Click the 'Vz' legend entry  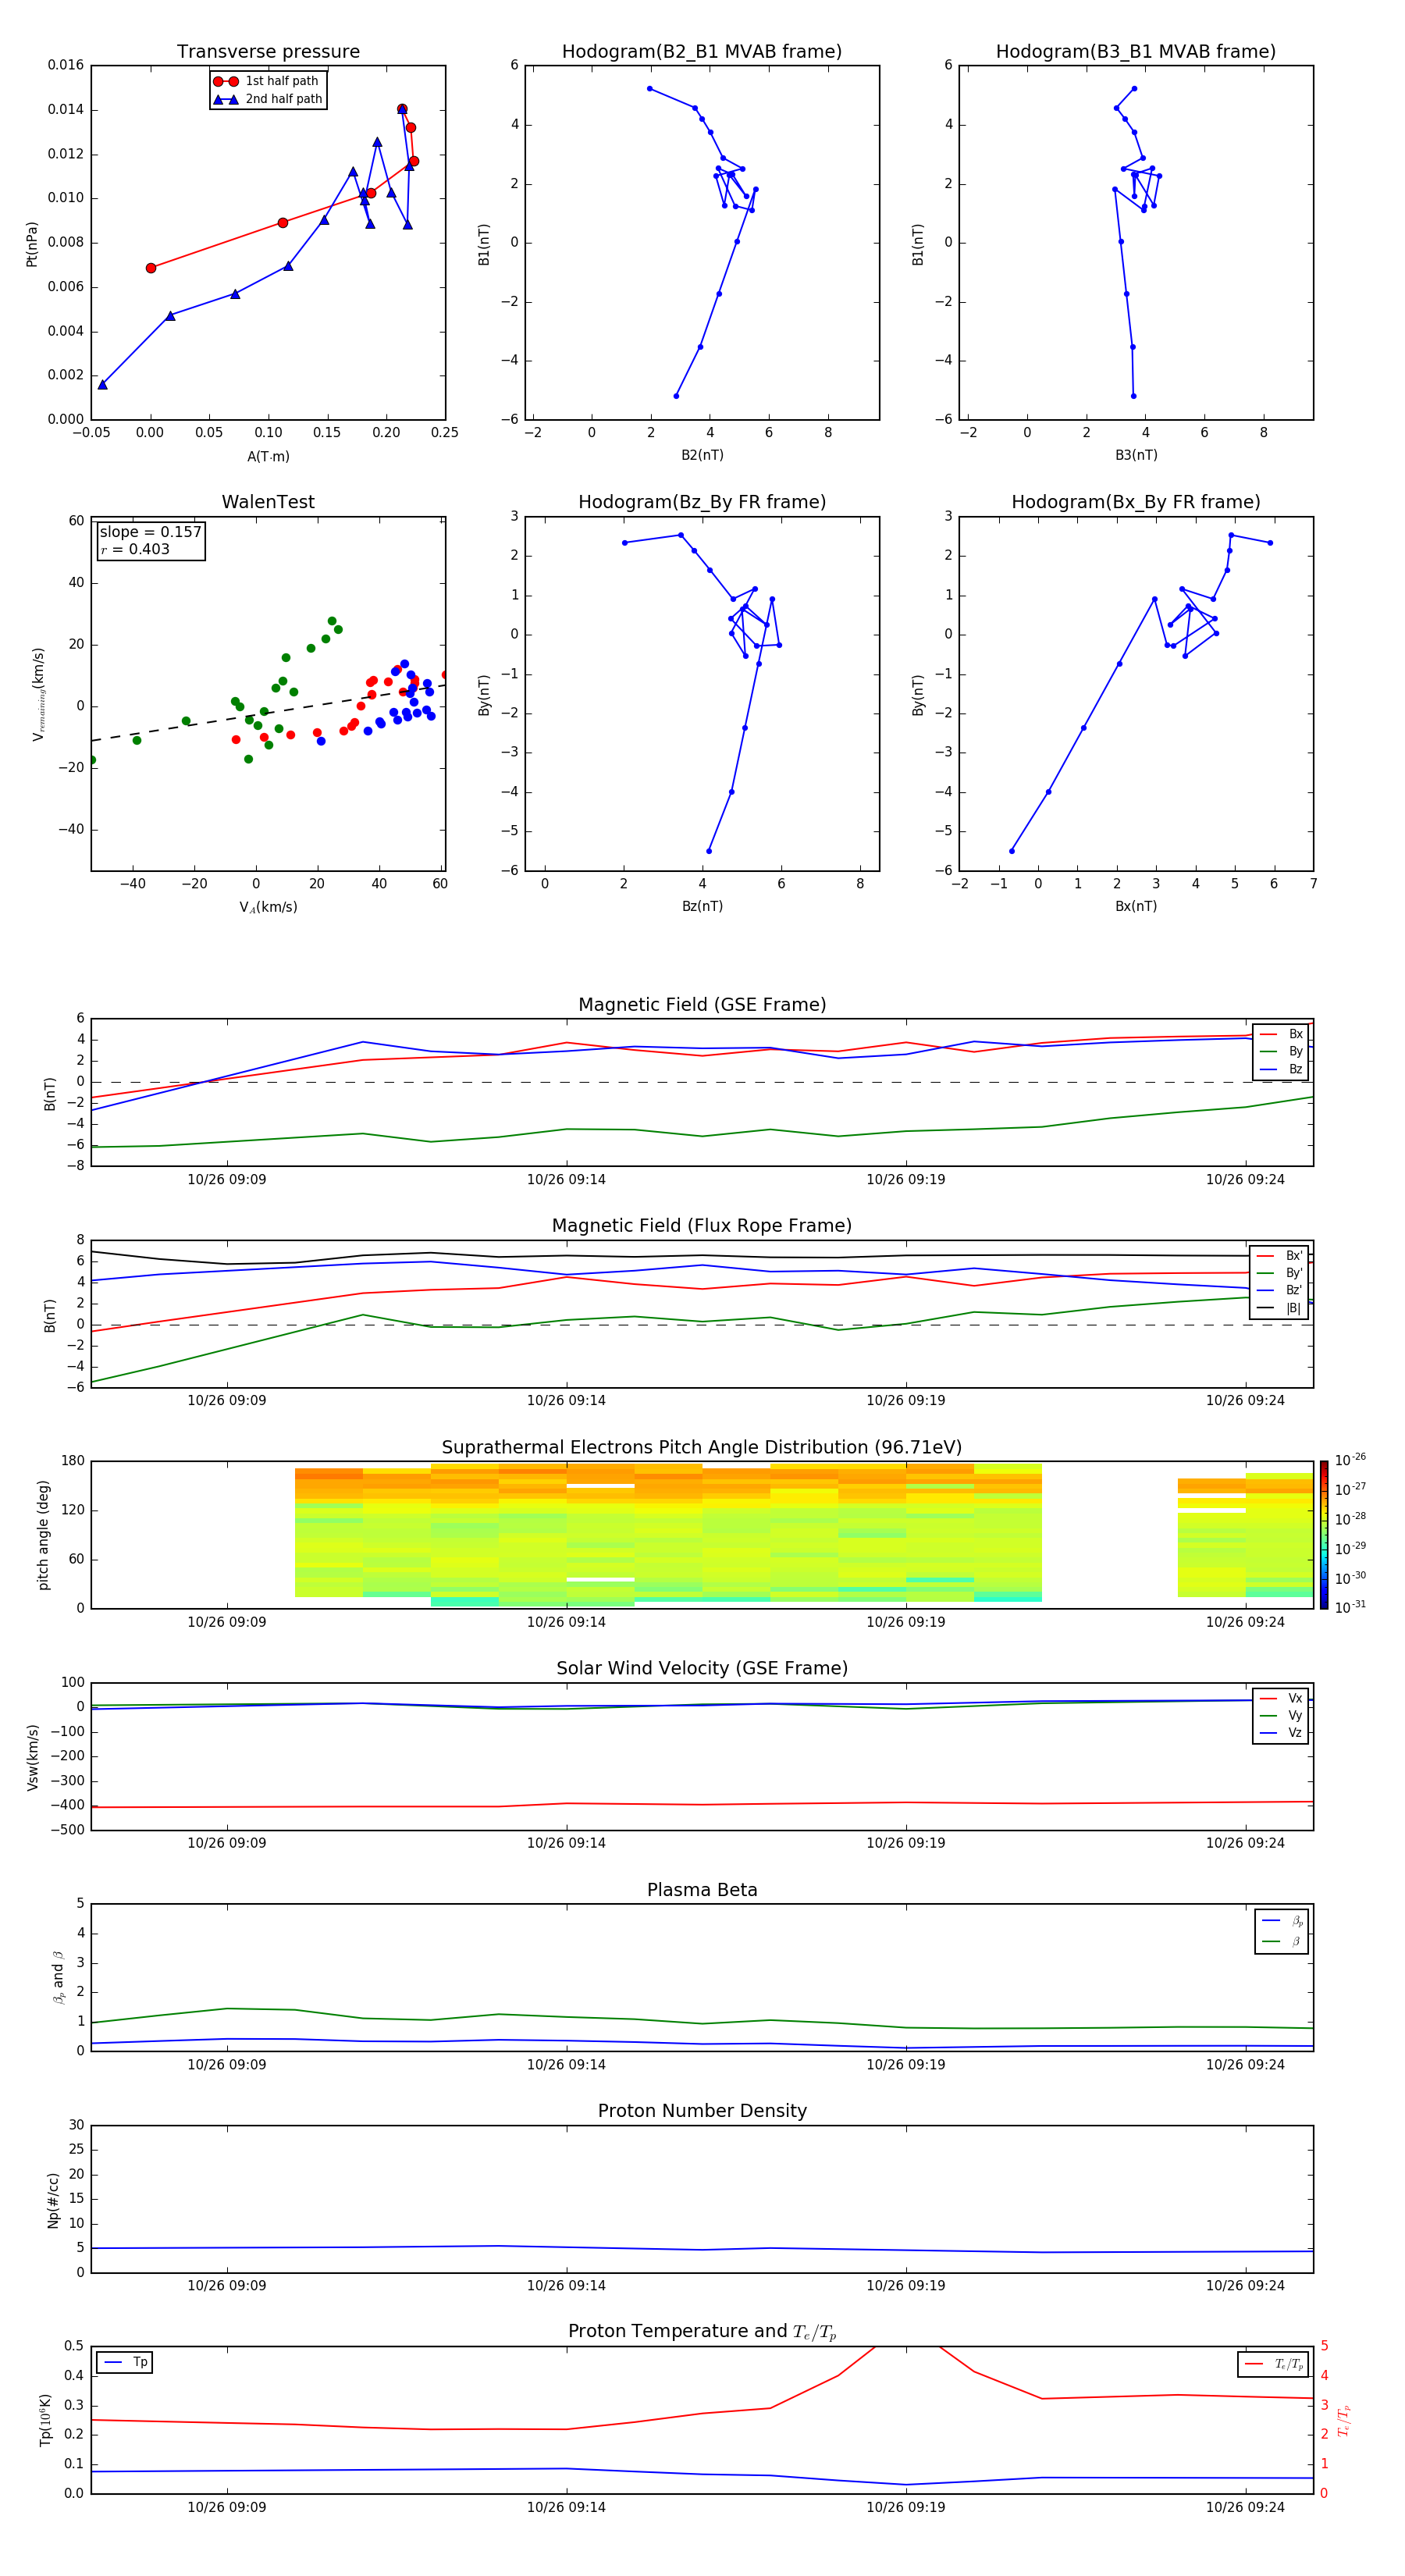tap(1281, 1732)
